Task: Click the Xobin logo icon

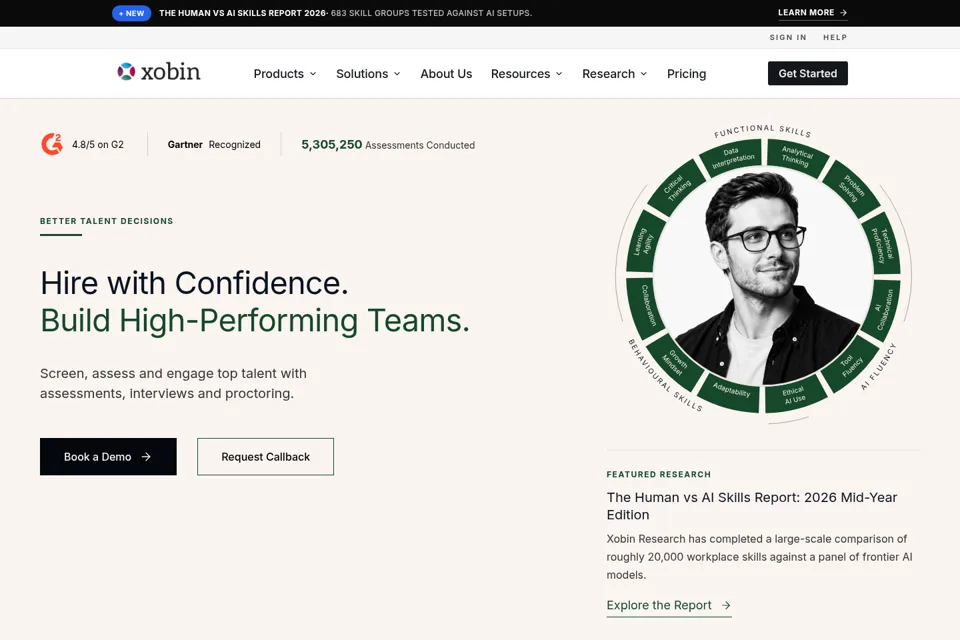Action: pos(126,72)
